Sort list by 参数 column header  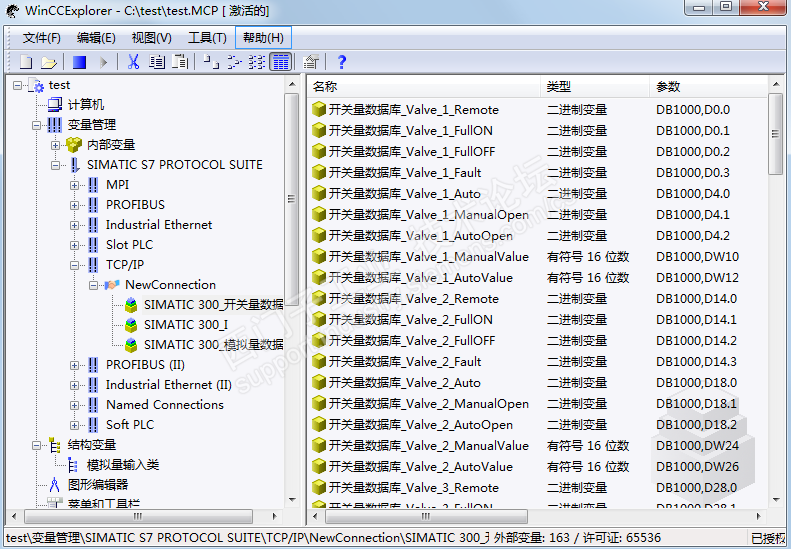coord(708,87)
